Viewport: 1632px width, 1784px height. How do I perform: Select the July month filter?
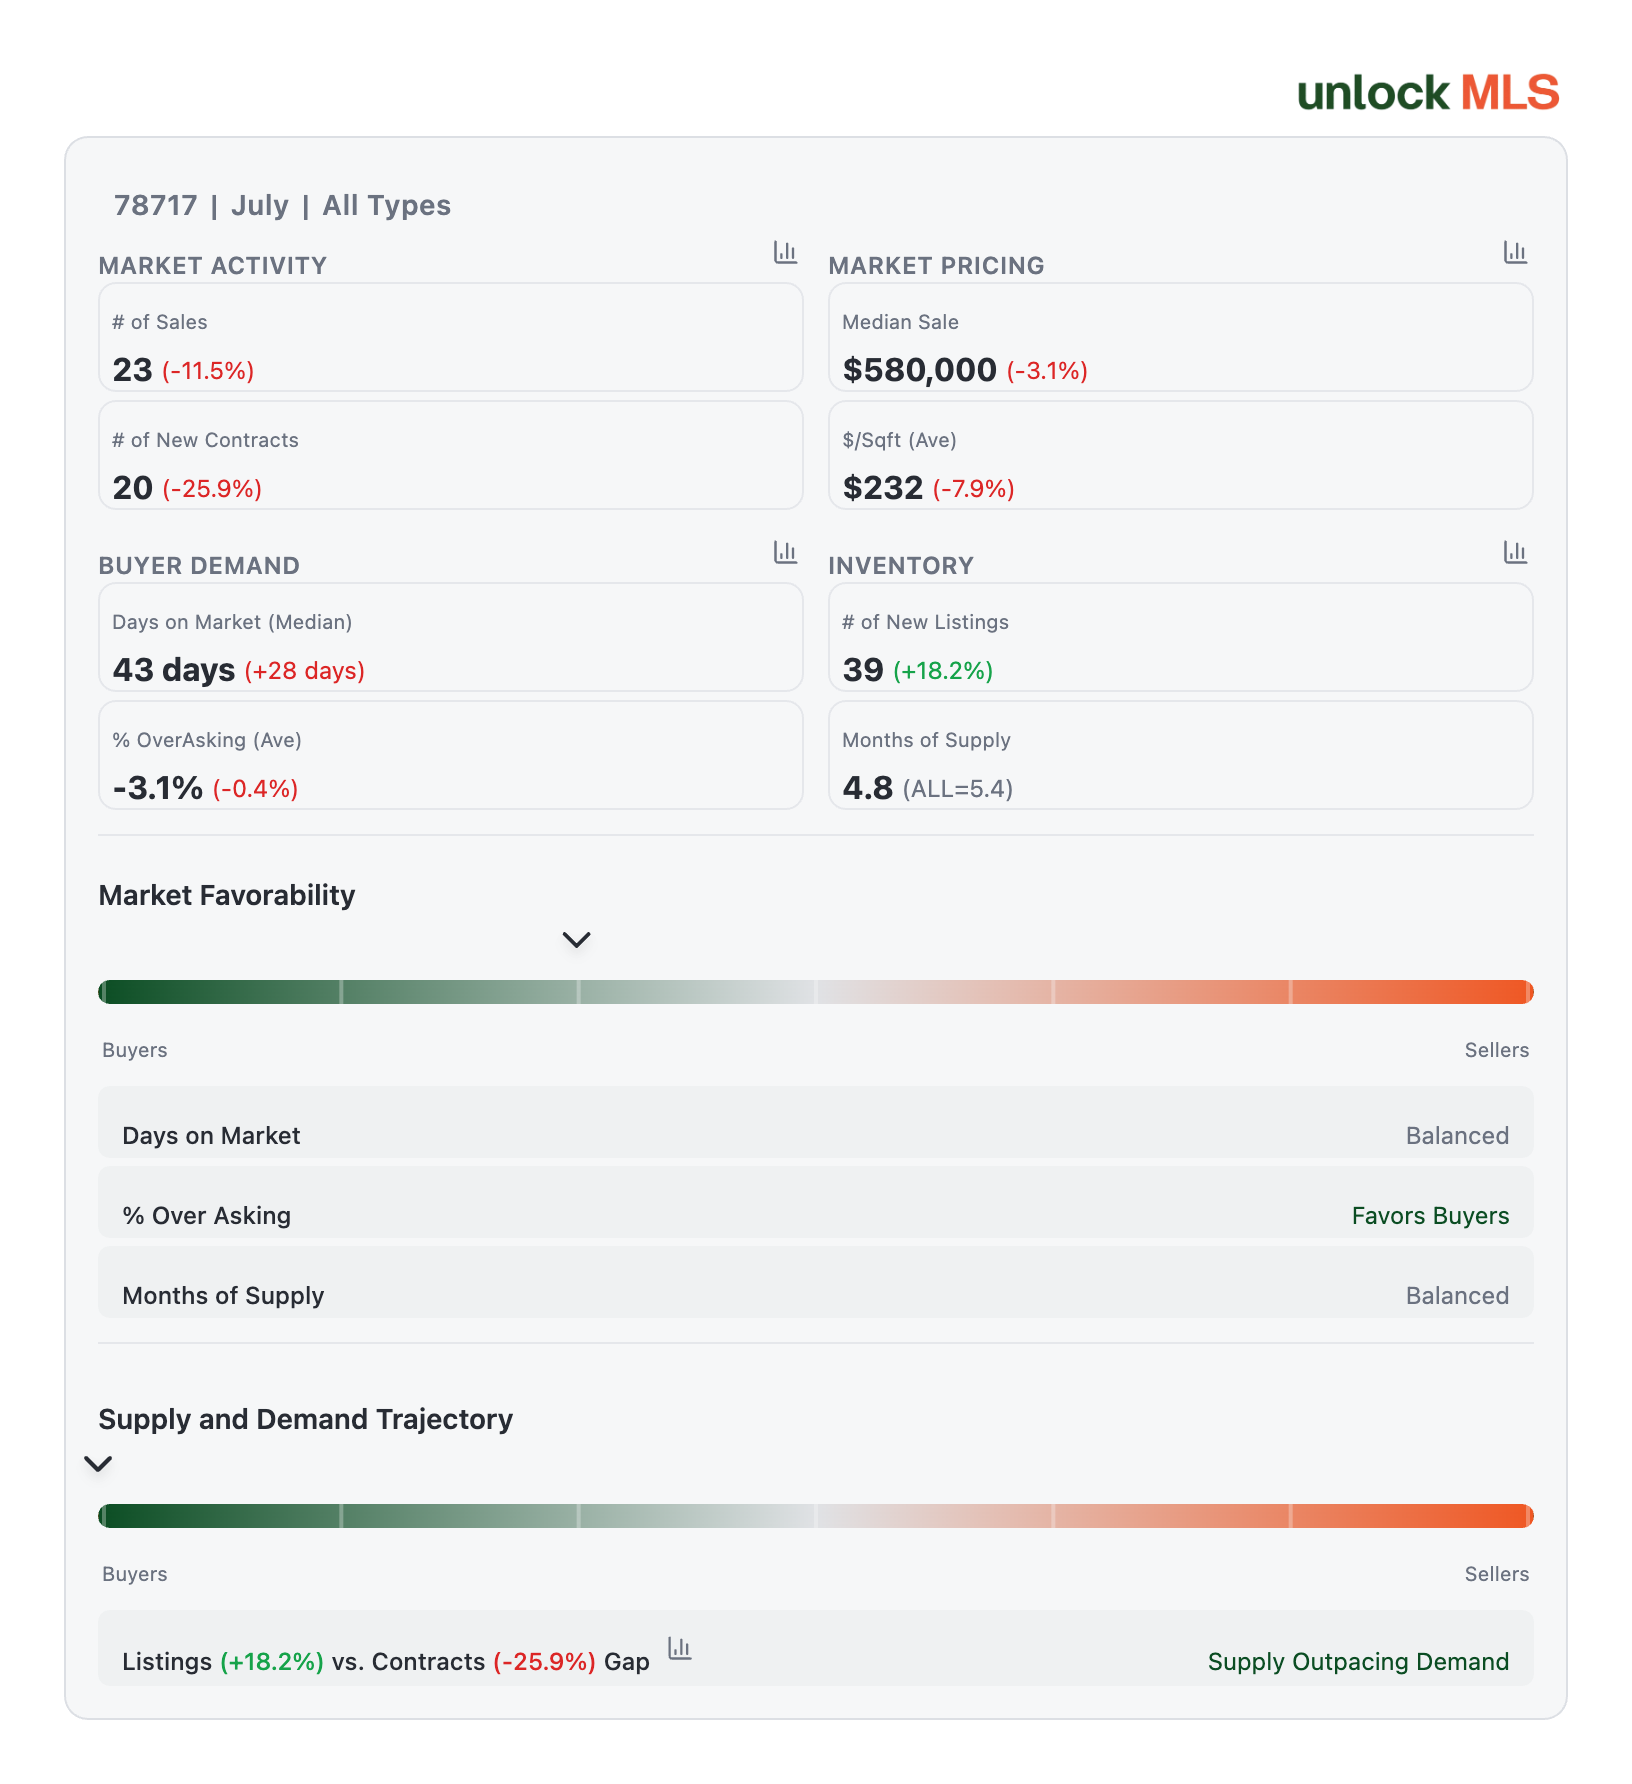point(260,205)
